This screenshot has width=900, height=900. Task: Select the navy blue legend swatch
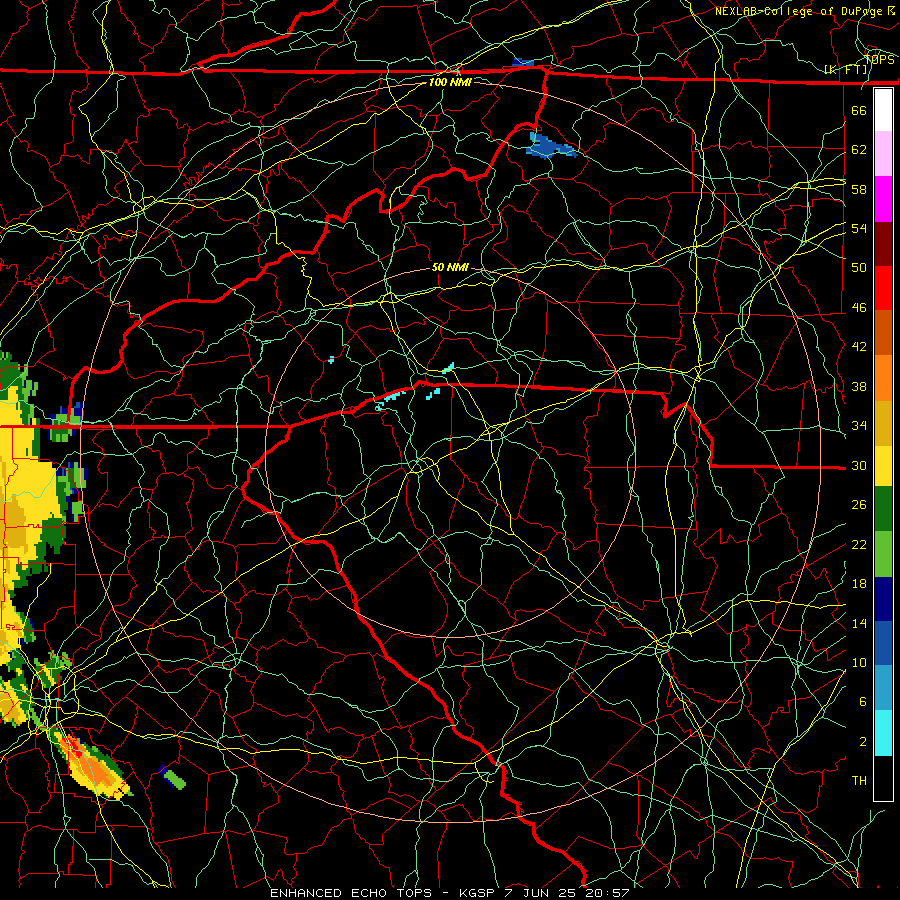[883, 599]
